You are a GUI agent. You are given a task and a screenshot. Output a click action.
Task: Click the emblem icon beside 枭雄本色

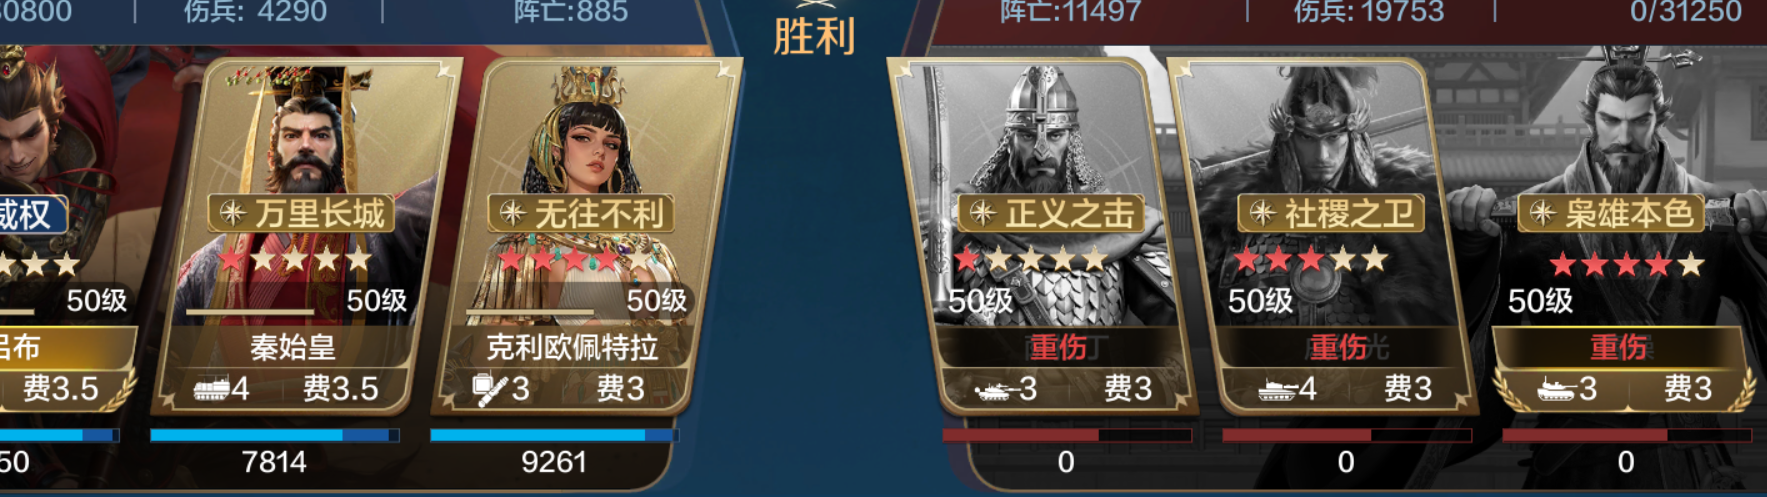[1543, 212]
